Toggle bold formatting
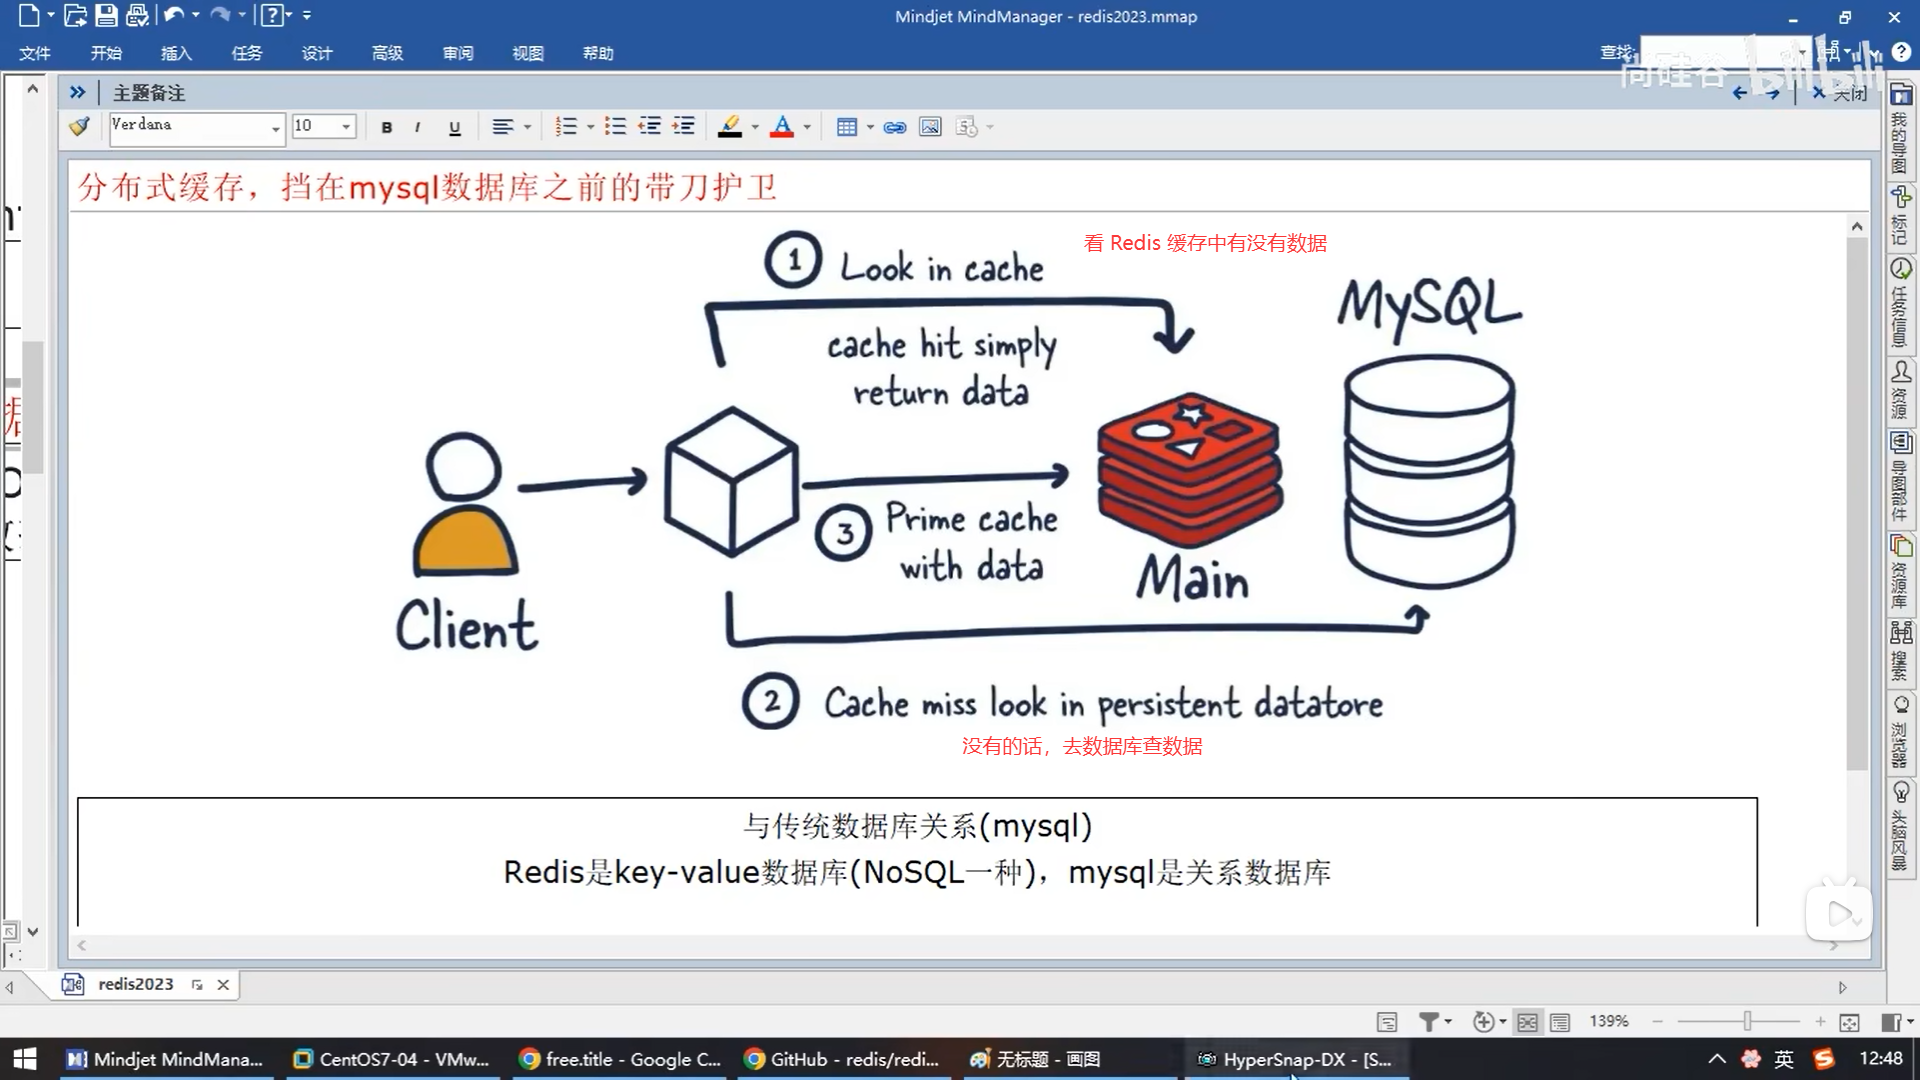 [387, 127]
